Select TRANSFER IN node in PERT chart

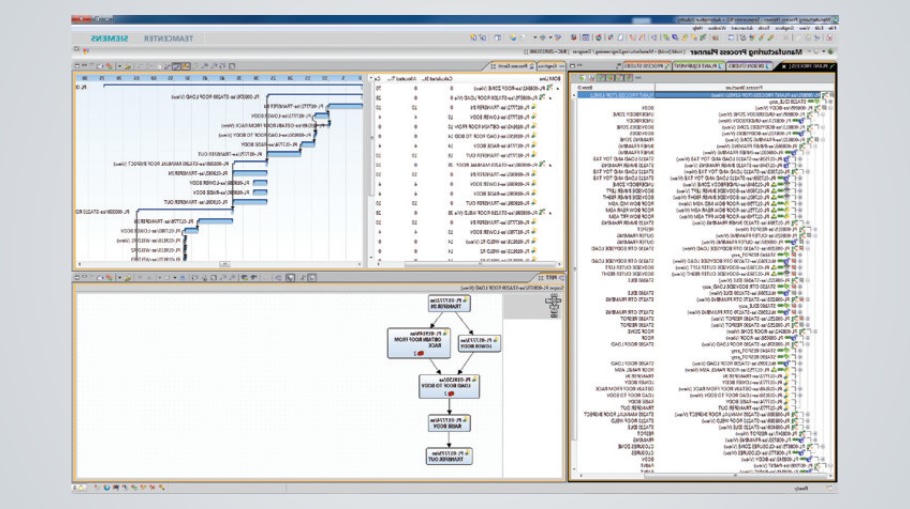pyautogui.click(x=449, y=303)
